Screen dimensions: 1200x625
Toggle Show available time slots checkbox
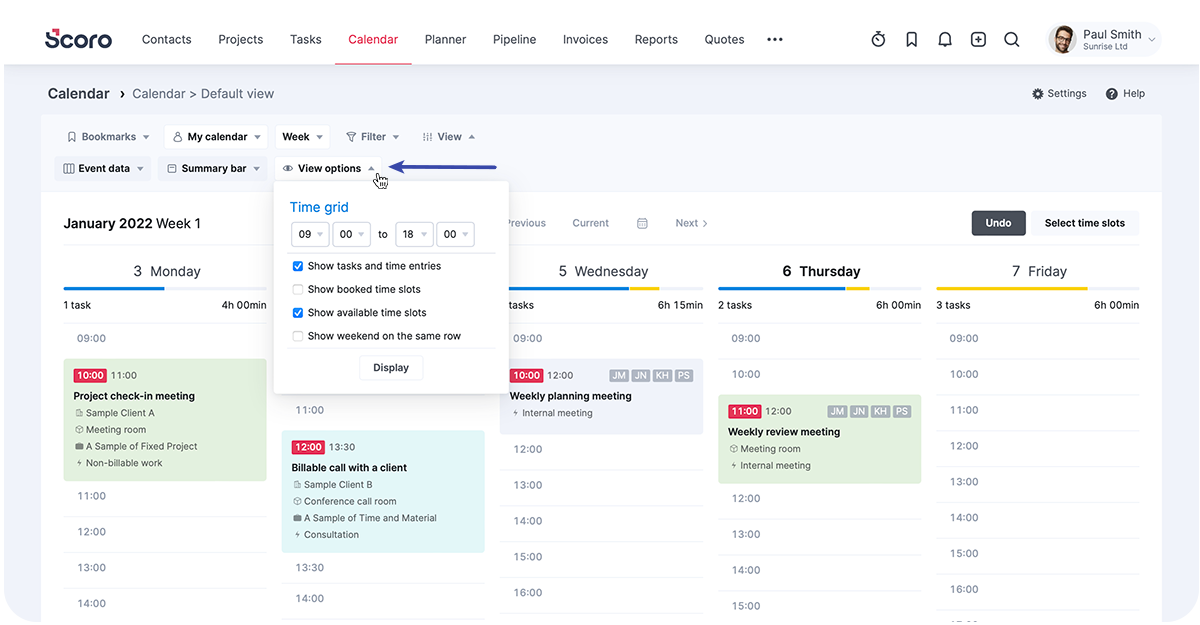[x=298, y=313]
